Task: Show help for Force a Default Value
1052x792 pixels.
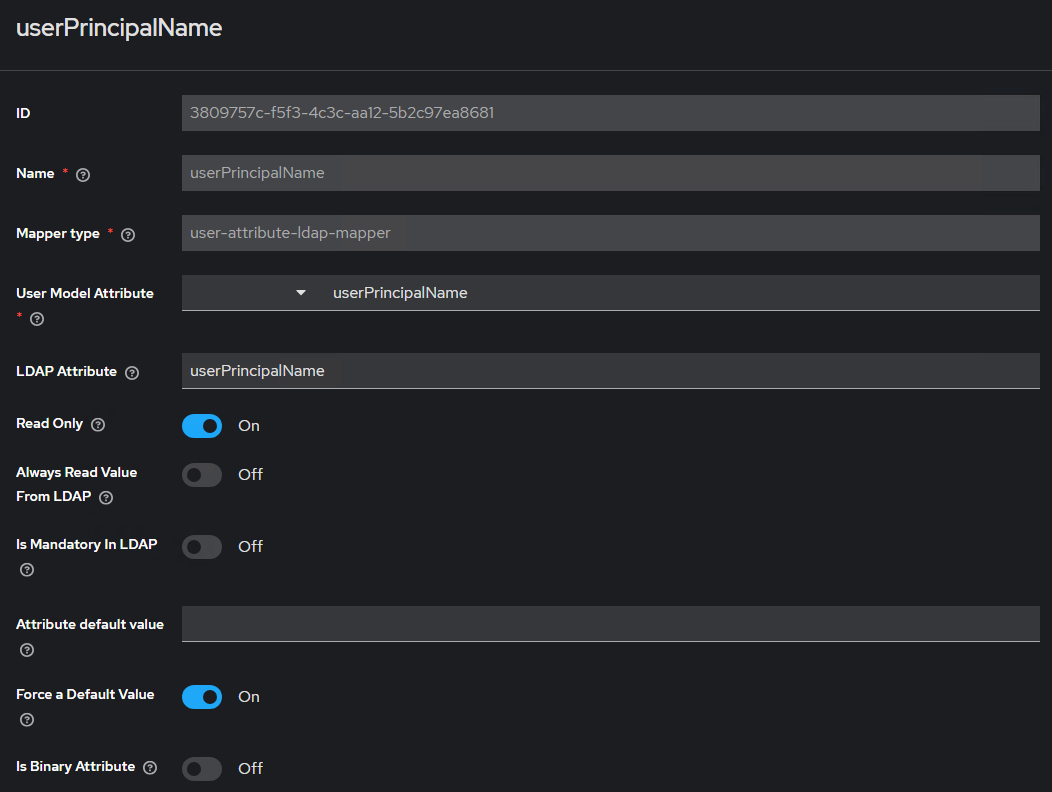Action: [27, 720]
